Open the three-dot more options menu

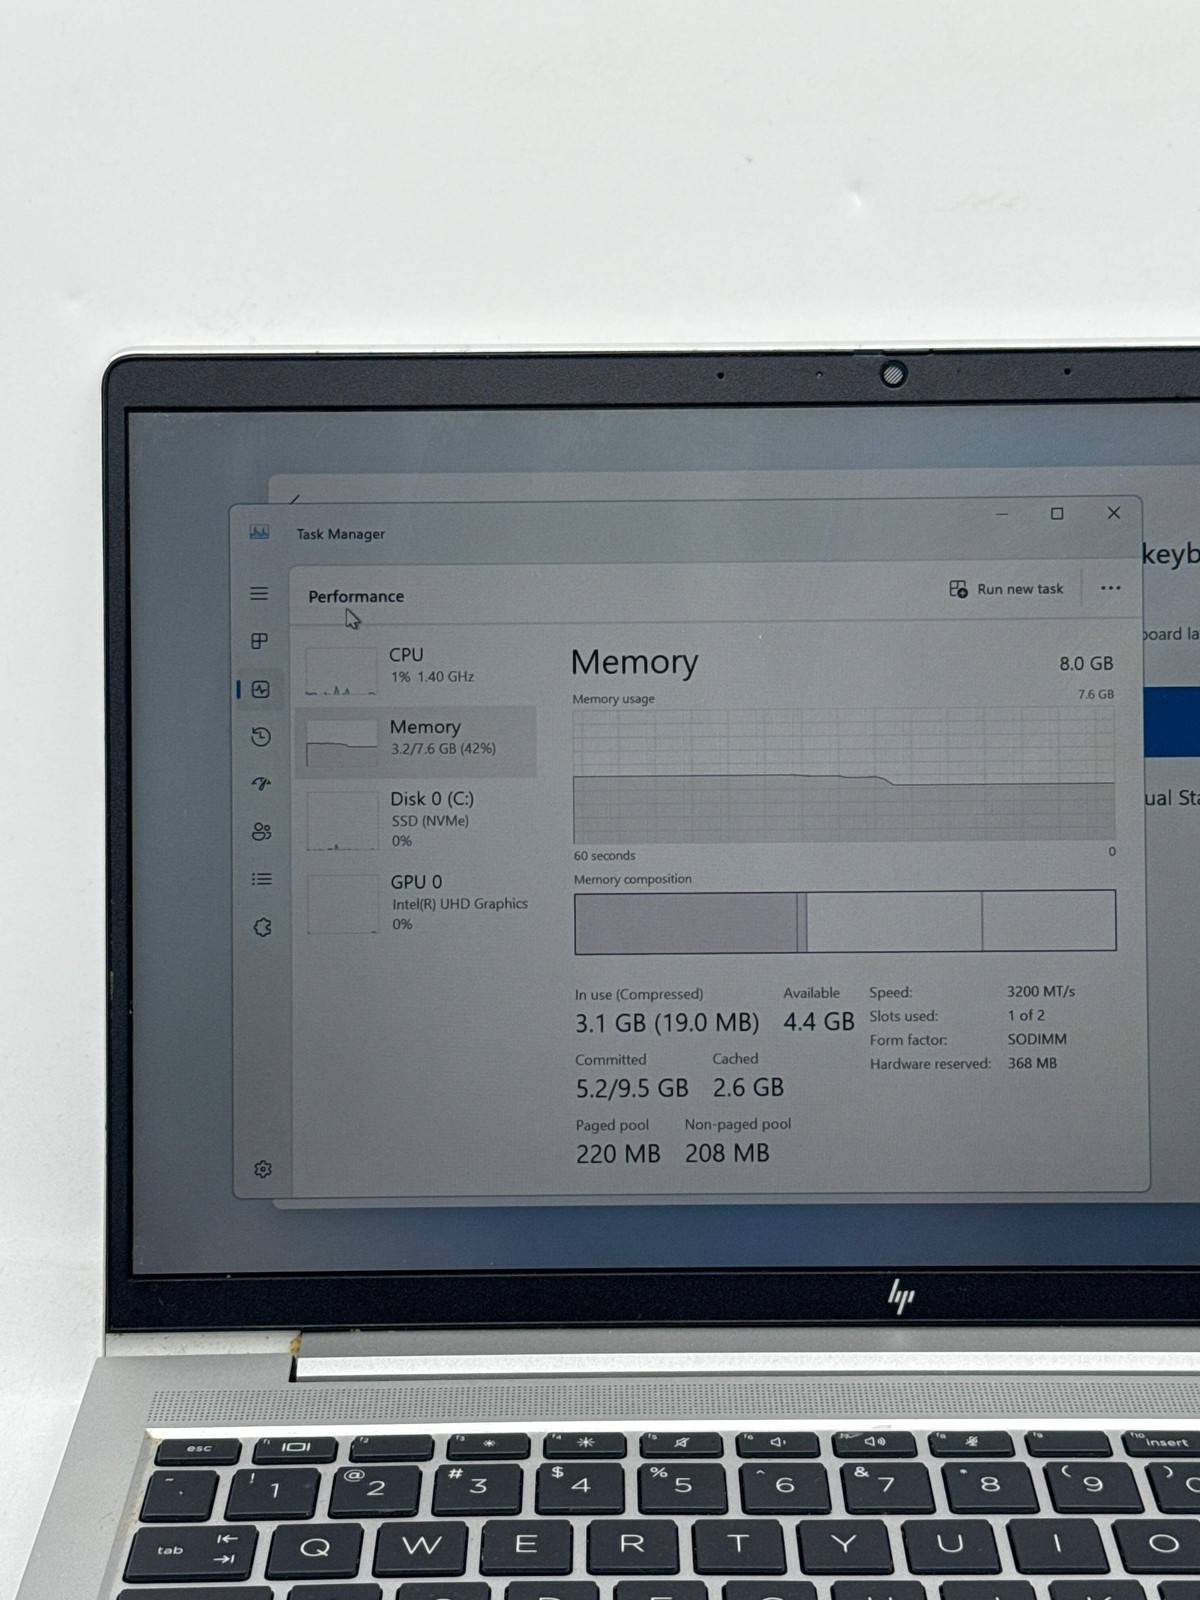click(x=1110, y=588)
